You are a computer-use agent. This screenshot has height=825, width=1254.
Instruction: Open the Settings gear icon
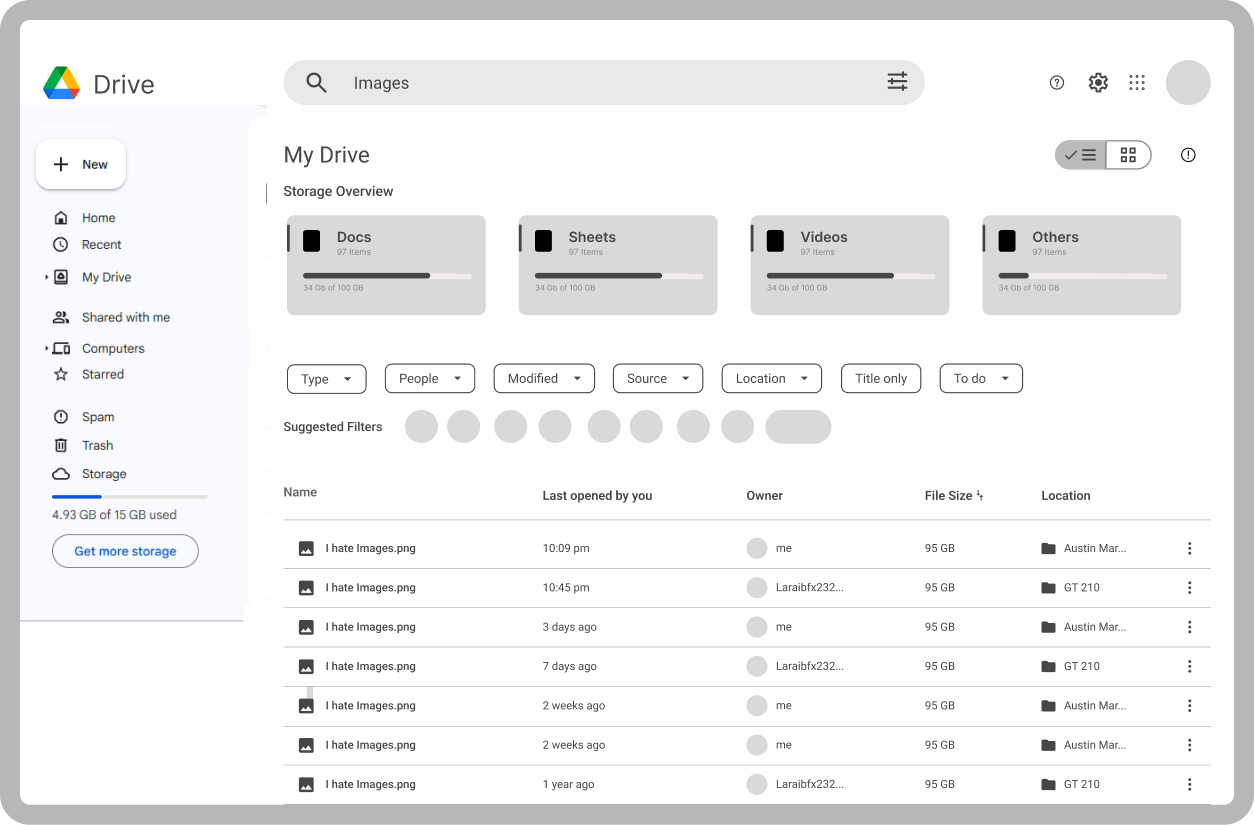point(1098,83)
